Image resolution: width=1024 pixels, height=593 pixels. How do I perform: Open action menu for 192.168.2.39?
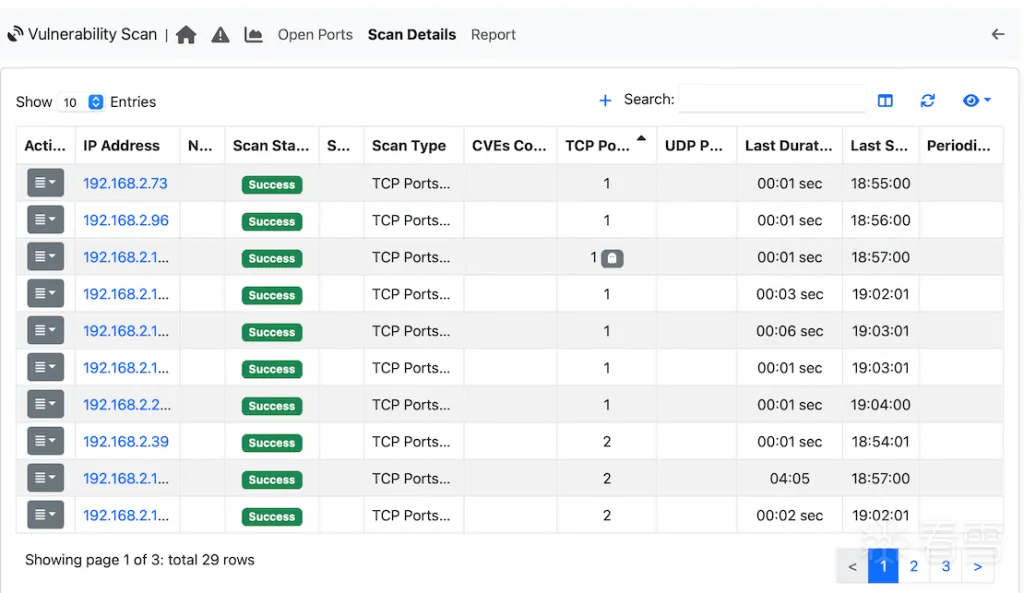click(x=45, y=441)
